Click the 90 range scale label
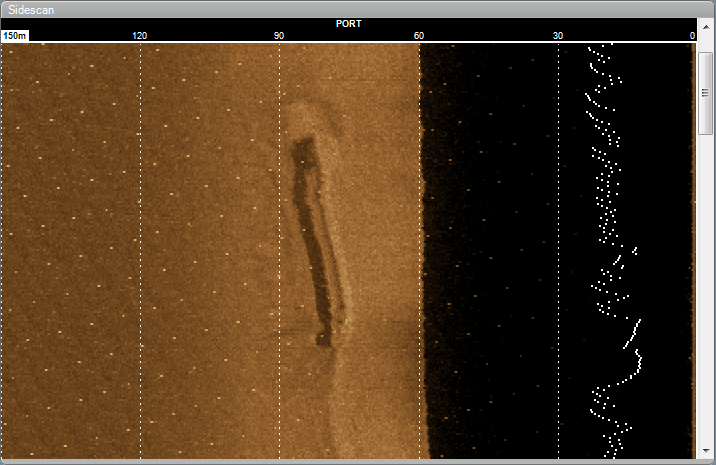 coord(279,36)
